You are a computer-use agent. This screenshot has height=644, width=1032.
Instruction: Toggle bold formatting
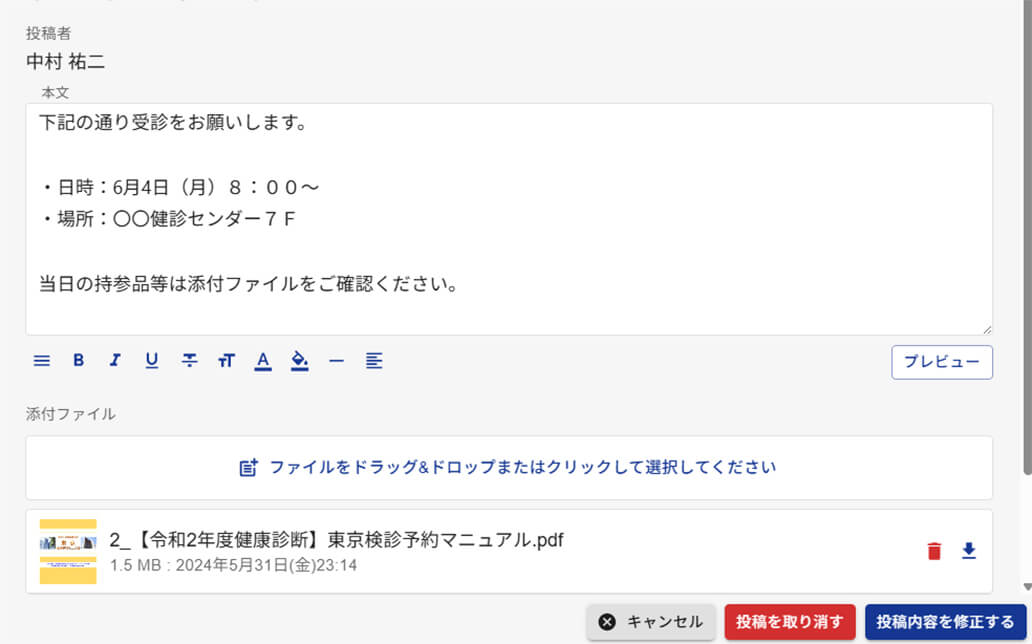[78, 361]
